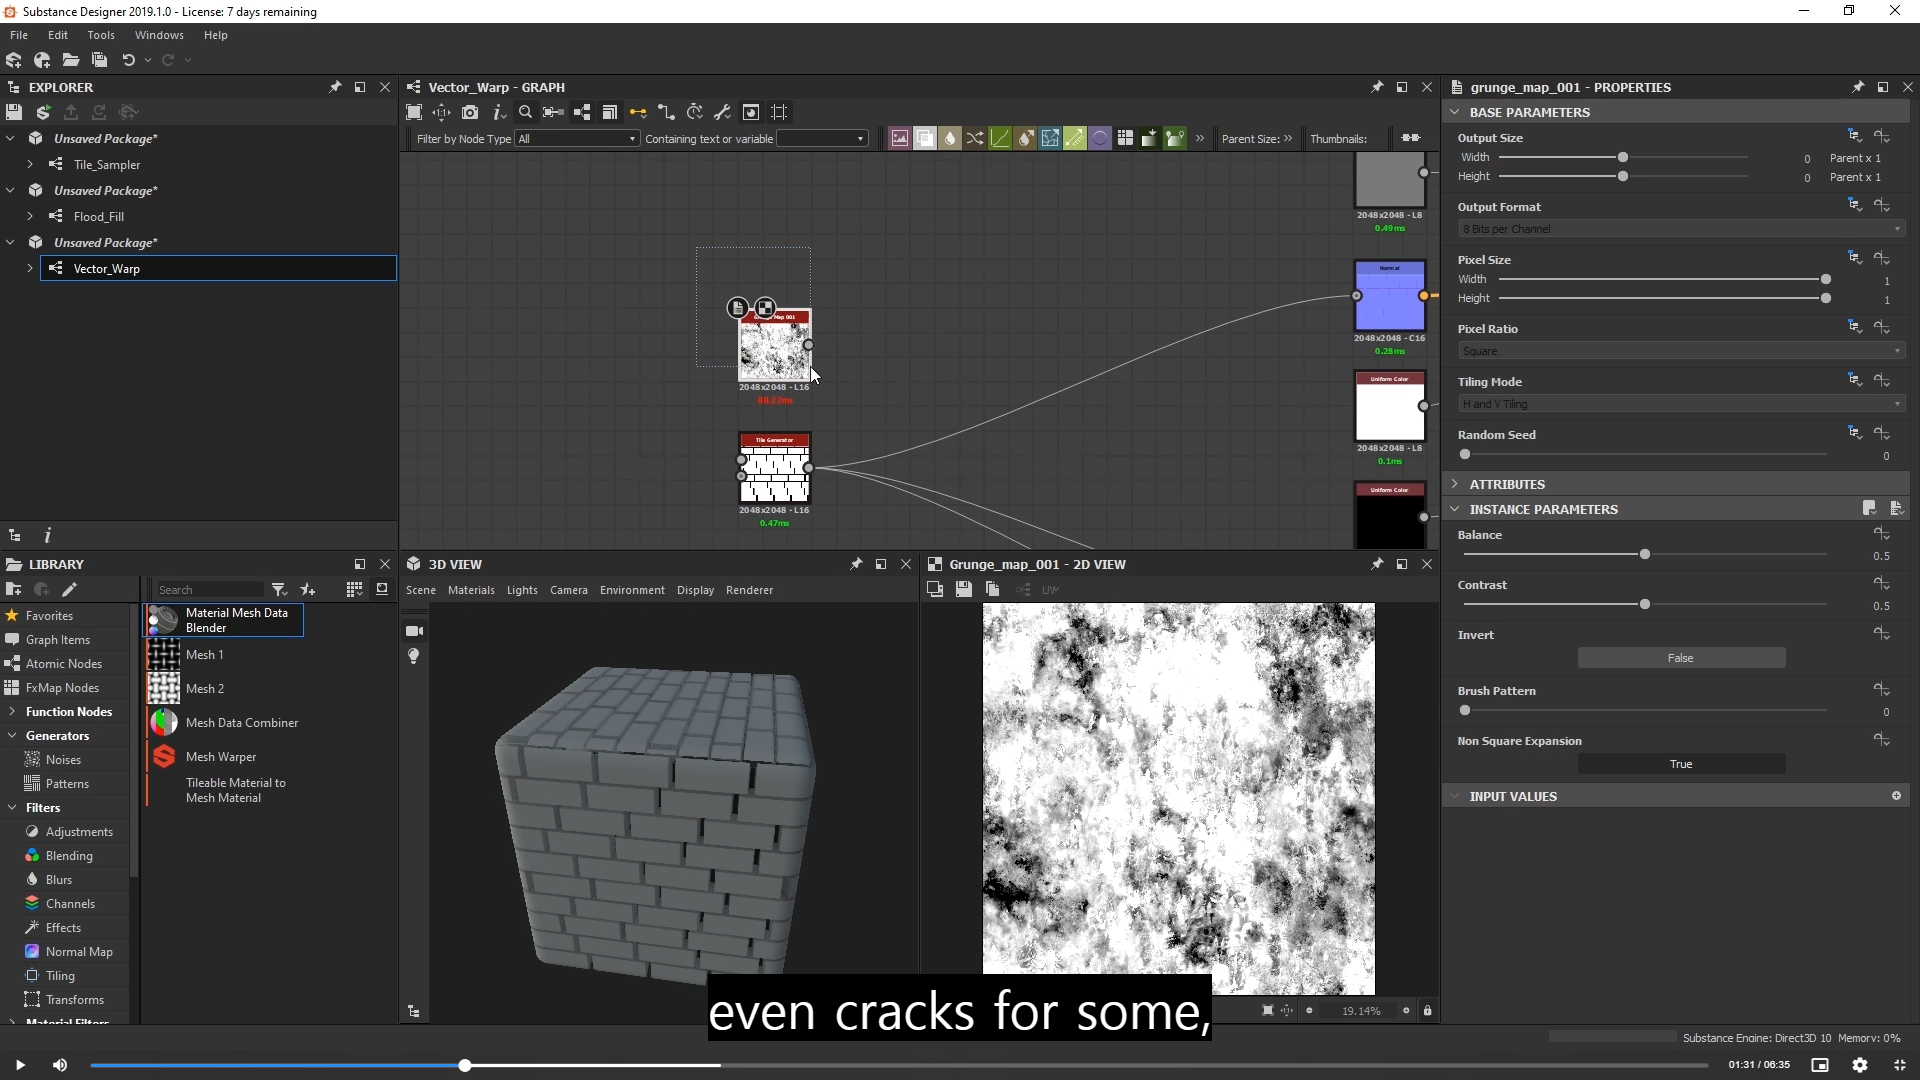Click the wrench tools icon in graph toolbar
Image resolution: width=1920 pixels, height=1080 pixels.
(x=722, y=112)
